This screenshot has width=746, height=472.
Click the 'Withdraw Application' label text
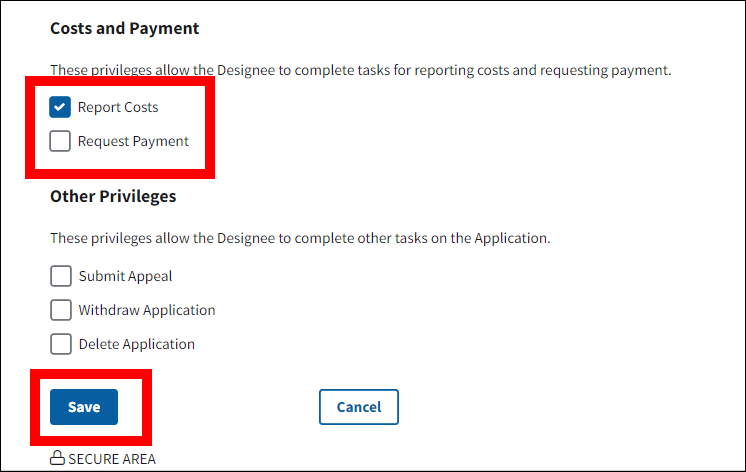[x=147, y=310]
